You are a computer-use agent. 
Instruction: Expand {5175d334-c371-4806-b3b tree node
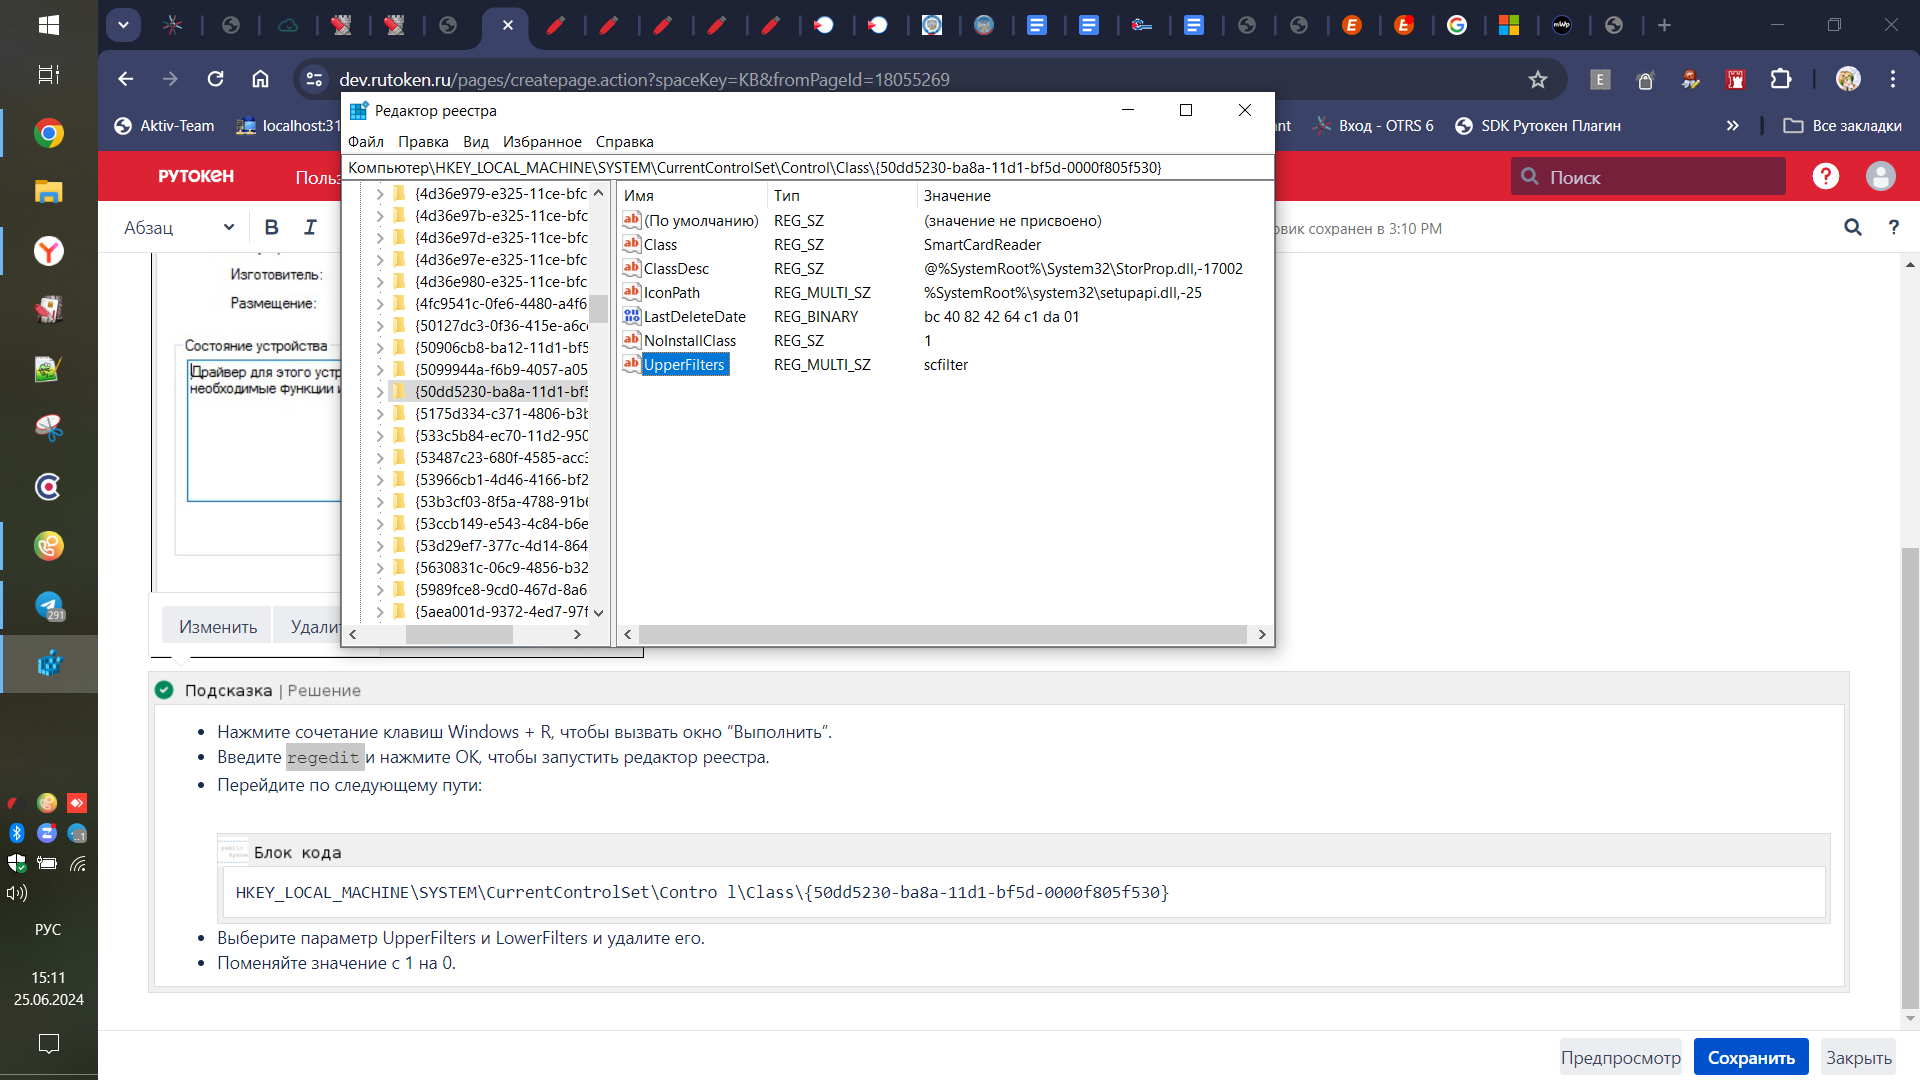click(x=379, y=413)
